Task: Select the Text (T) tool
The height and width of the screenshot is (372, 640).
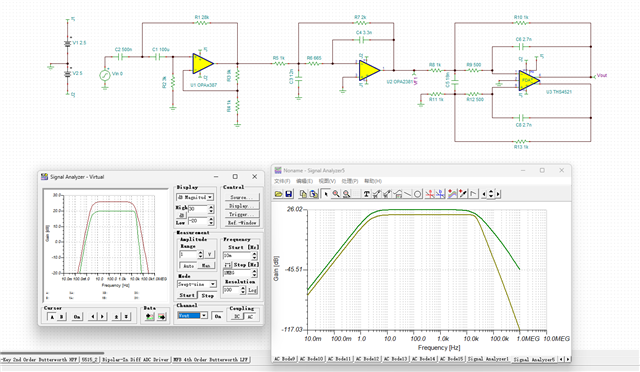Action: pos(366,194)
